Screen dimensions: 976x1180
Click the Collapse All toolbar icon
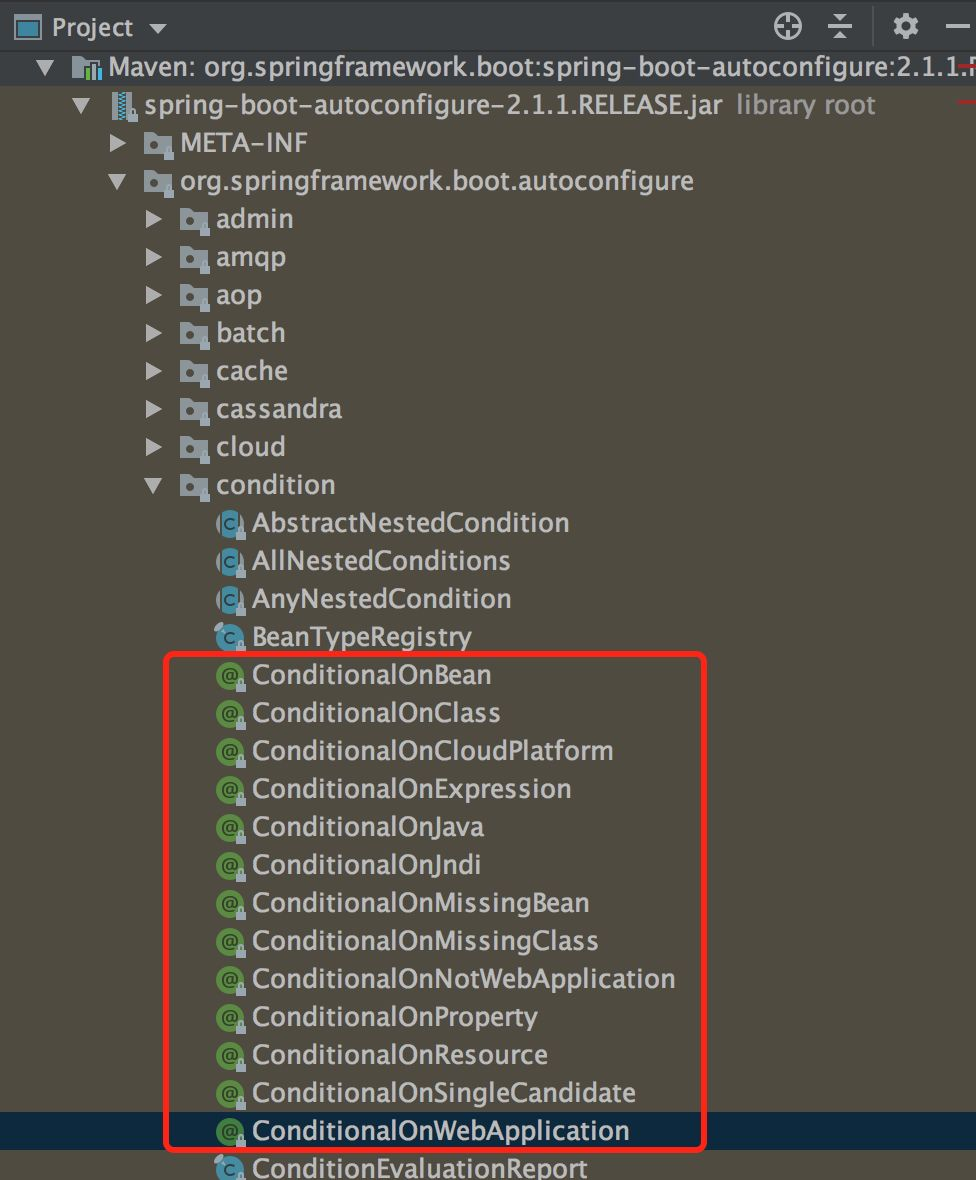click(x=840, y=26)
